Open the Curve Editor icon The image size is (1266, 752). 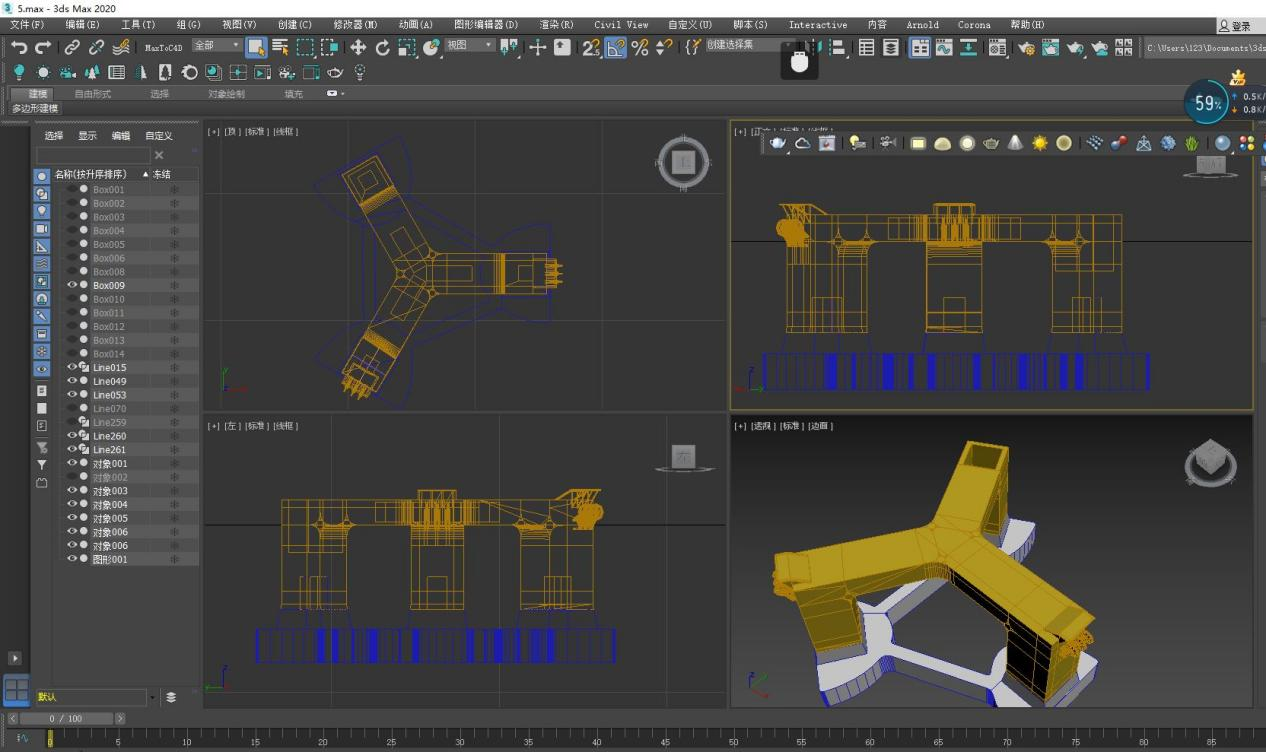[x=944, y=47]
